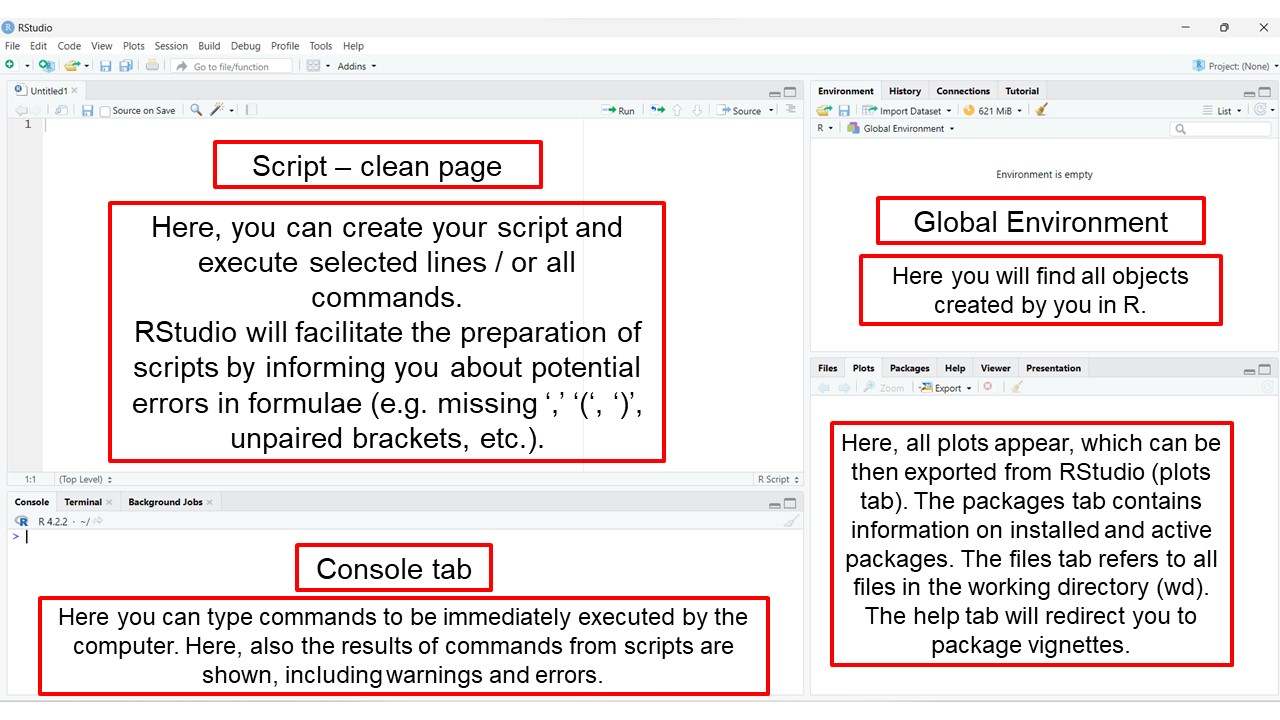This screenshot has height=720, width=1280.
Task: Click Import Dataset button
Action: point(905,111)
